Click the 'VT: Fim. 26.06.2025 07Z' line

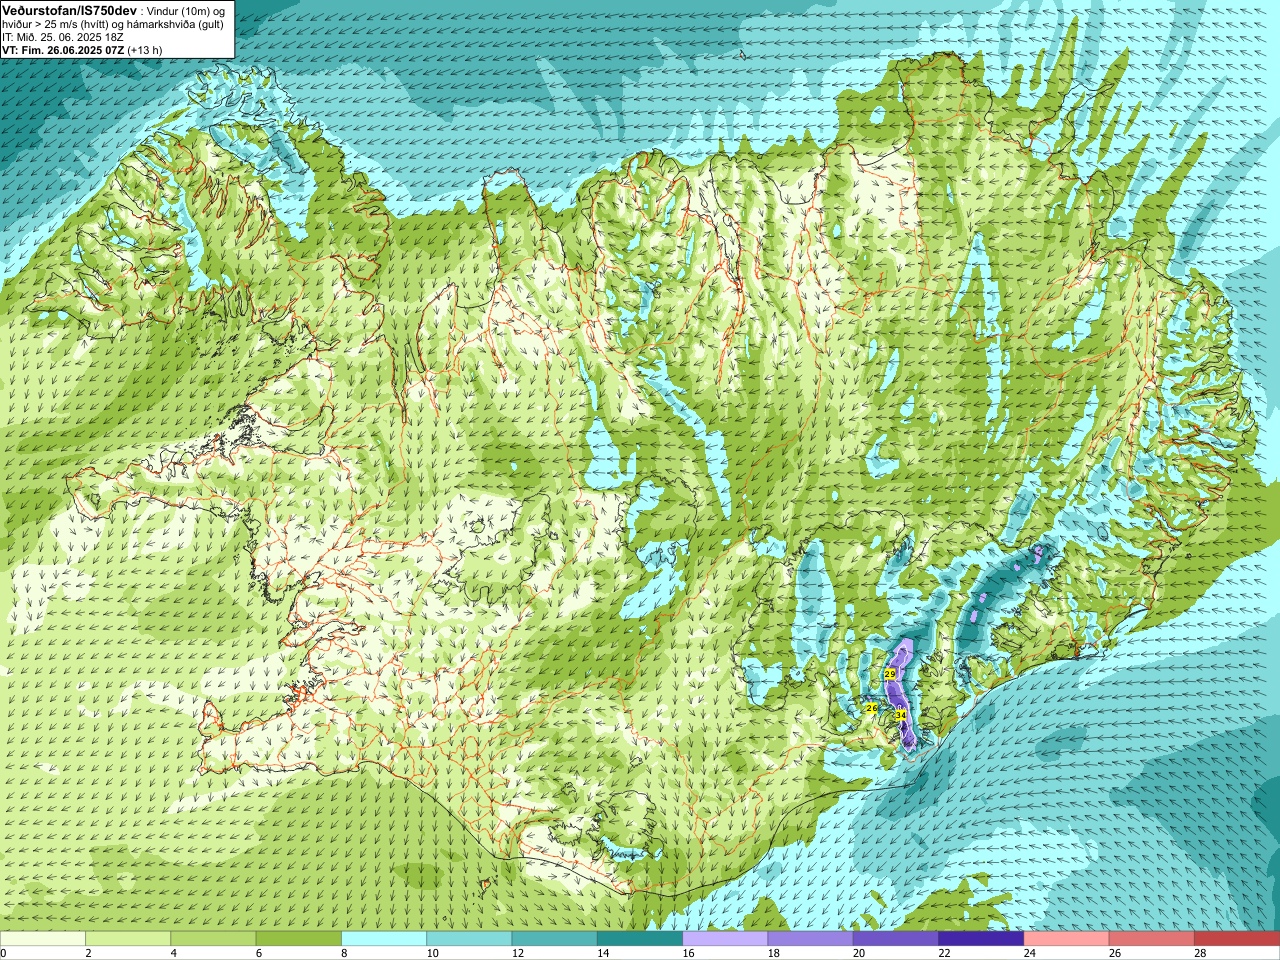coord(63,50)
